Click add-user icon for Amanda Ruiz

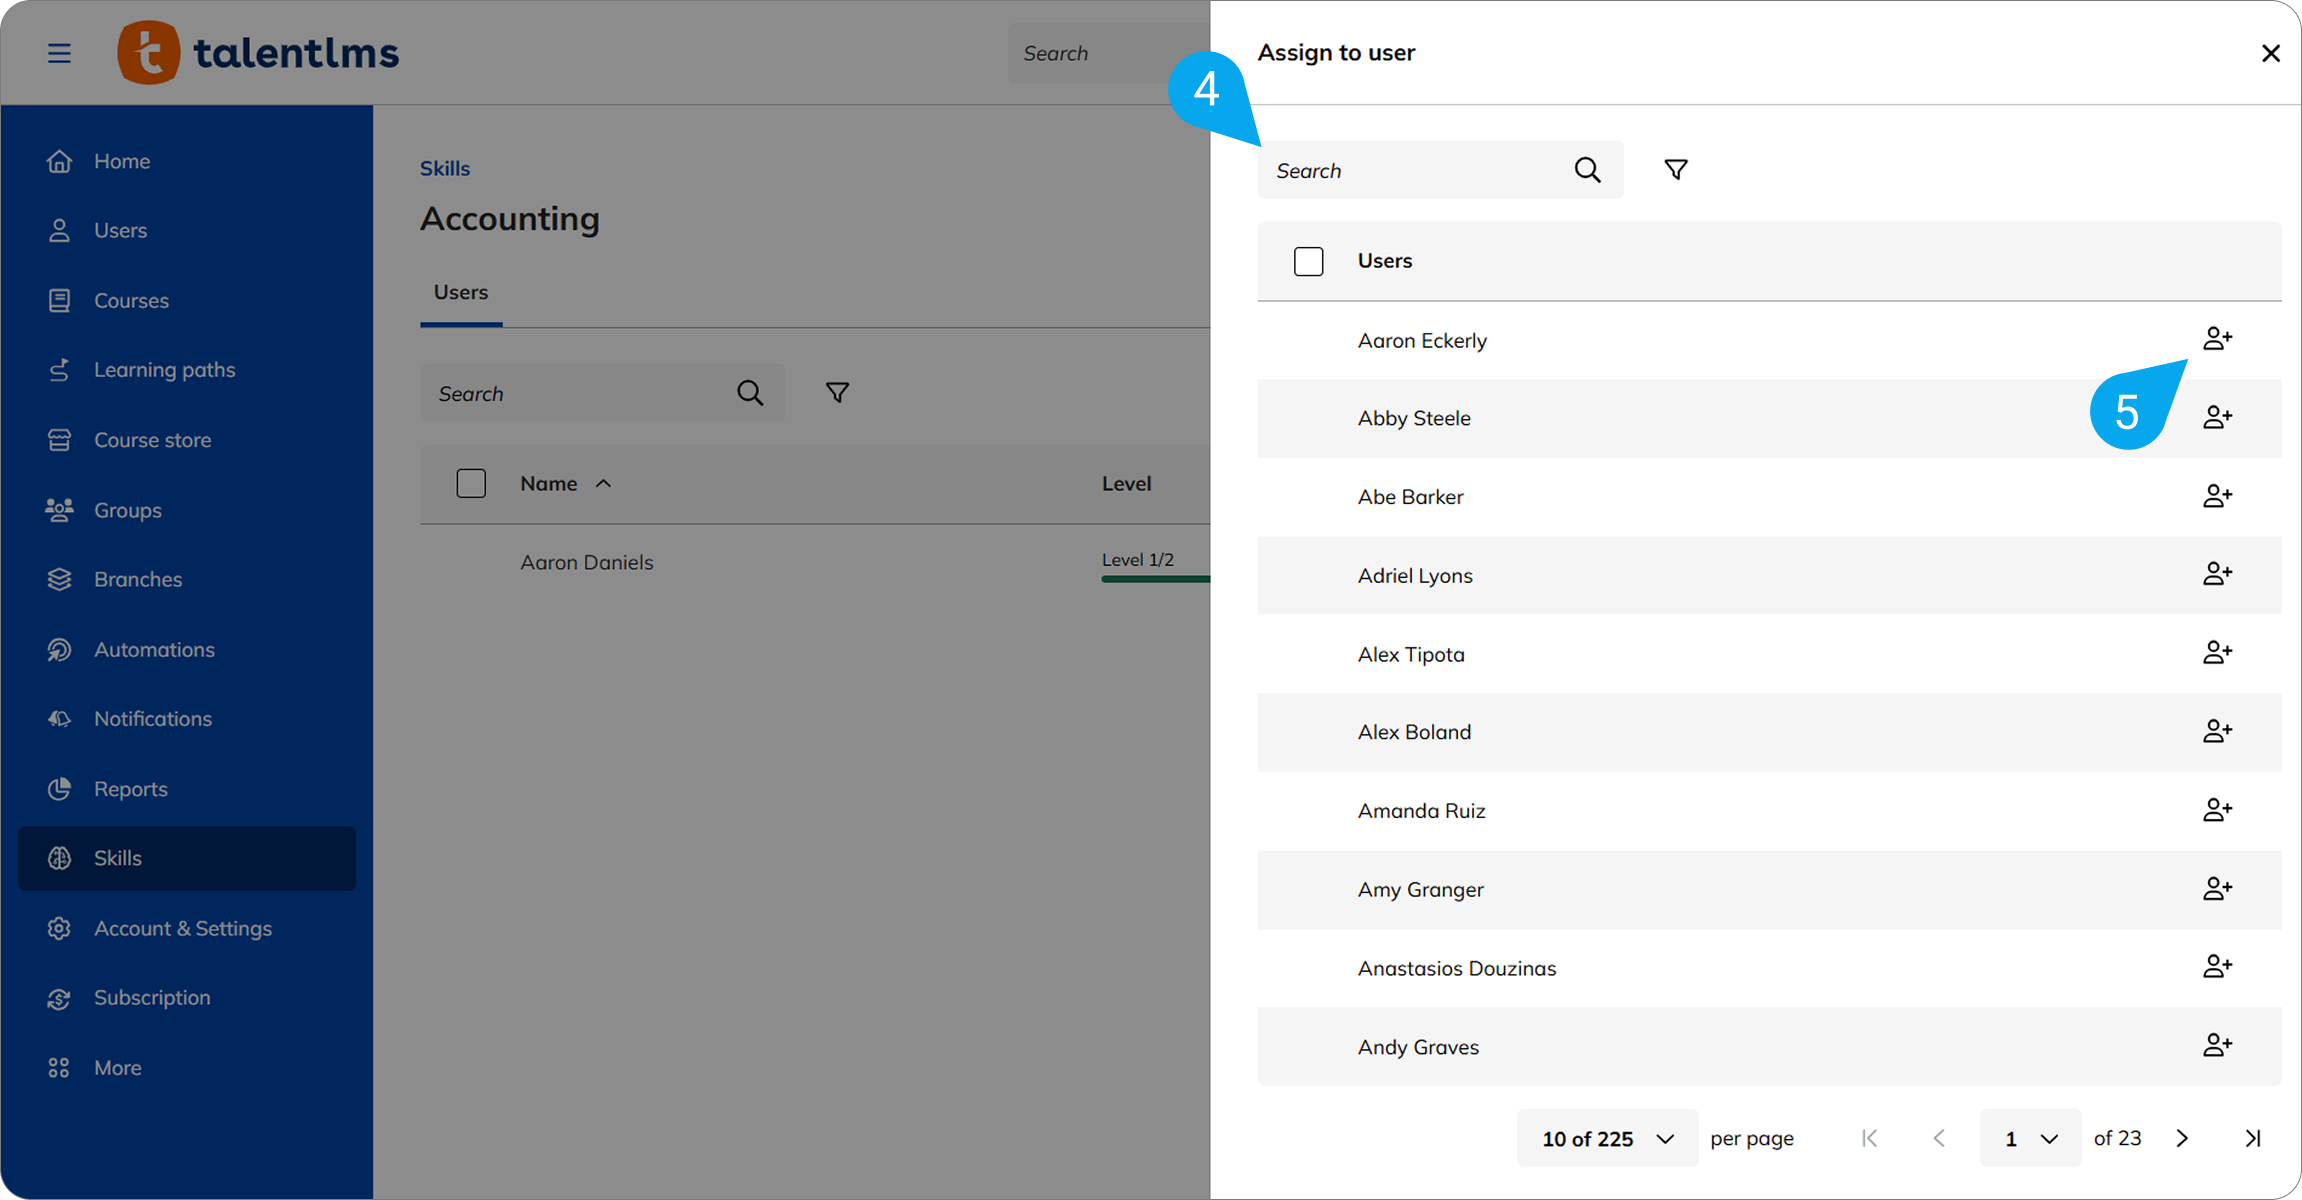coord(2216,810)
